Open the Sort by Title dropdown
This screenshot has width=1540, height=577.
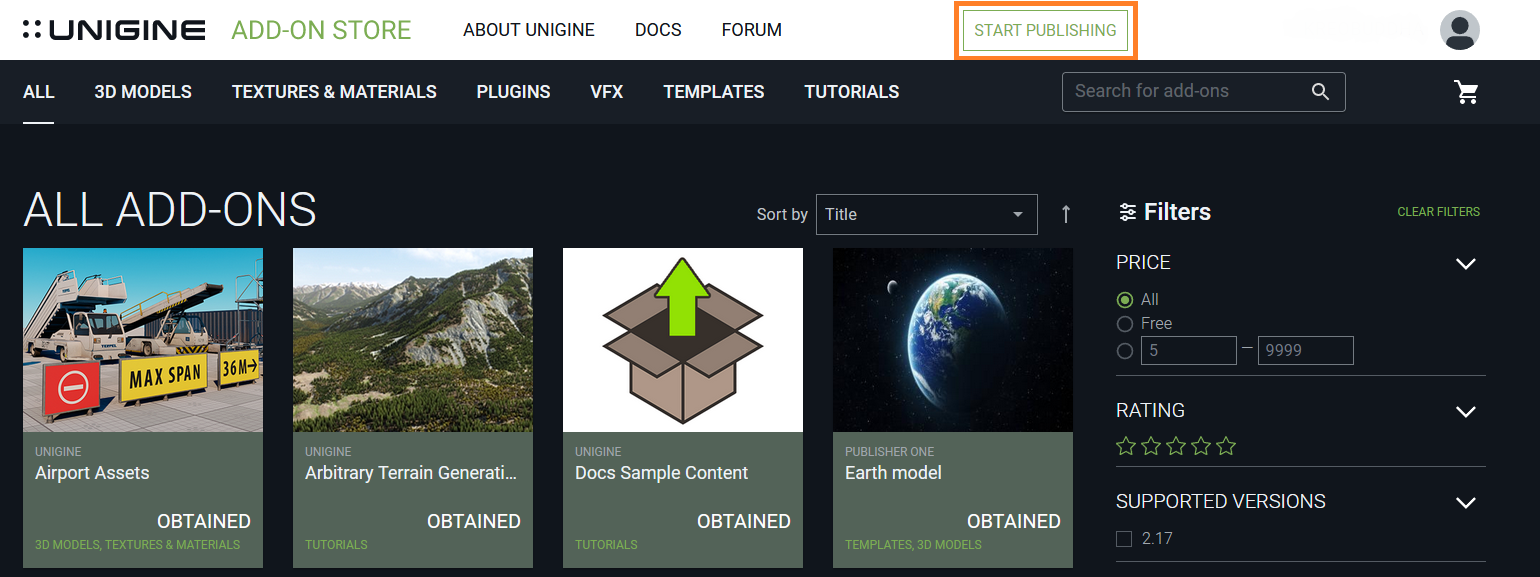point(927,214)
